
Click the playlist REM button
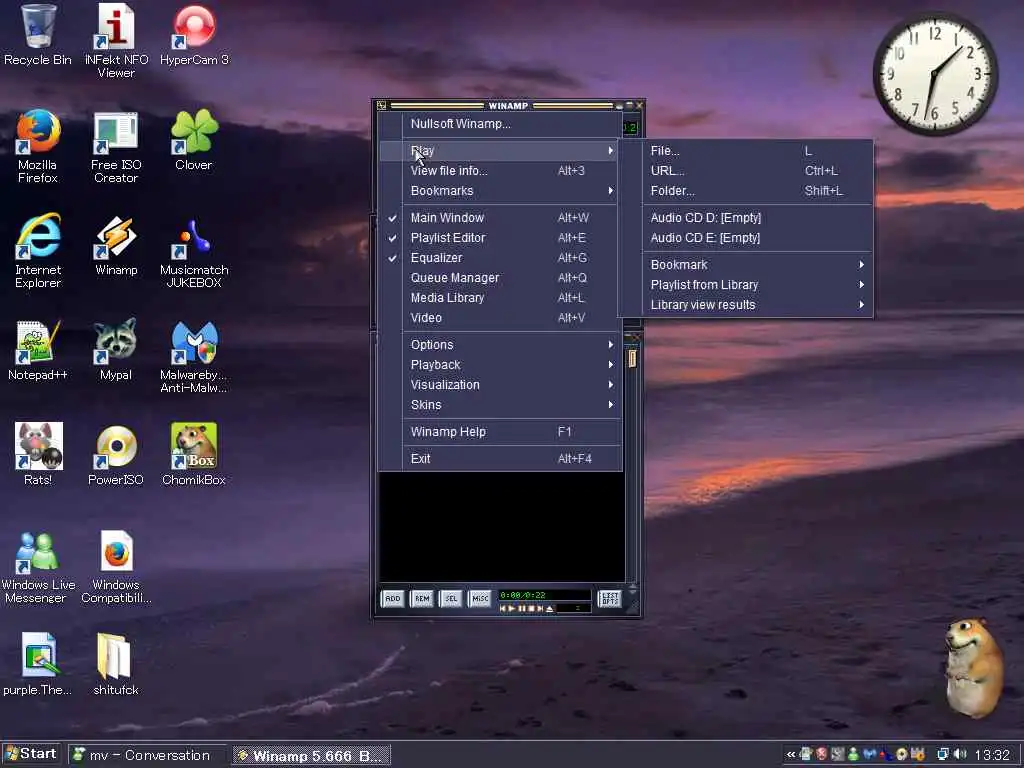422,598
